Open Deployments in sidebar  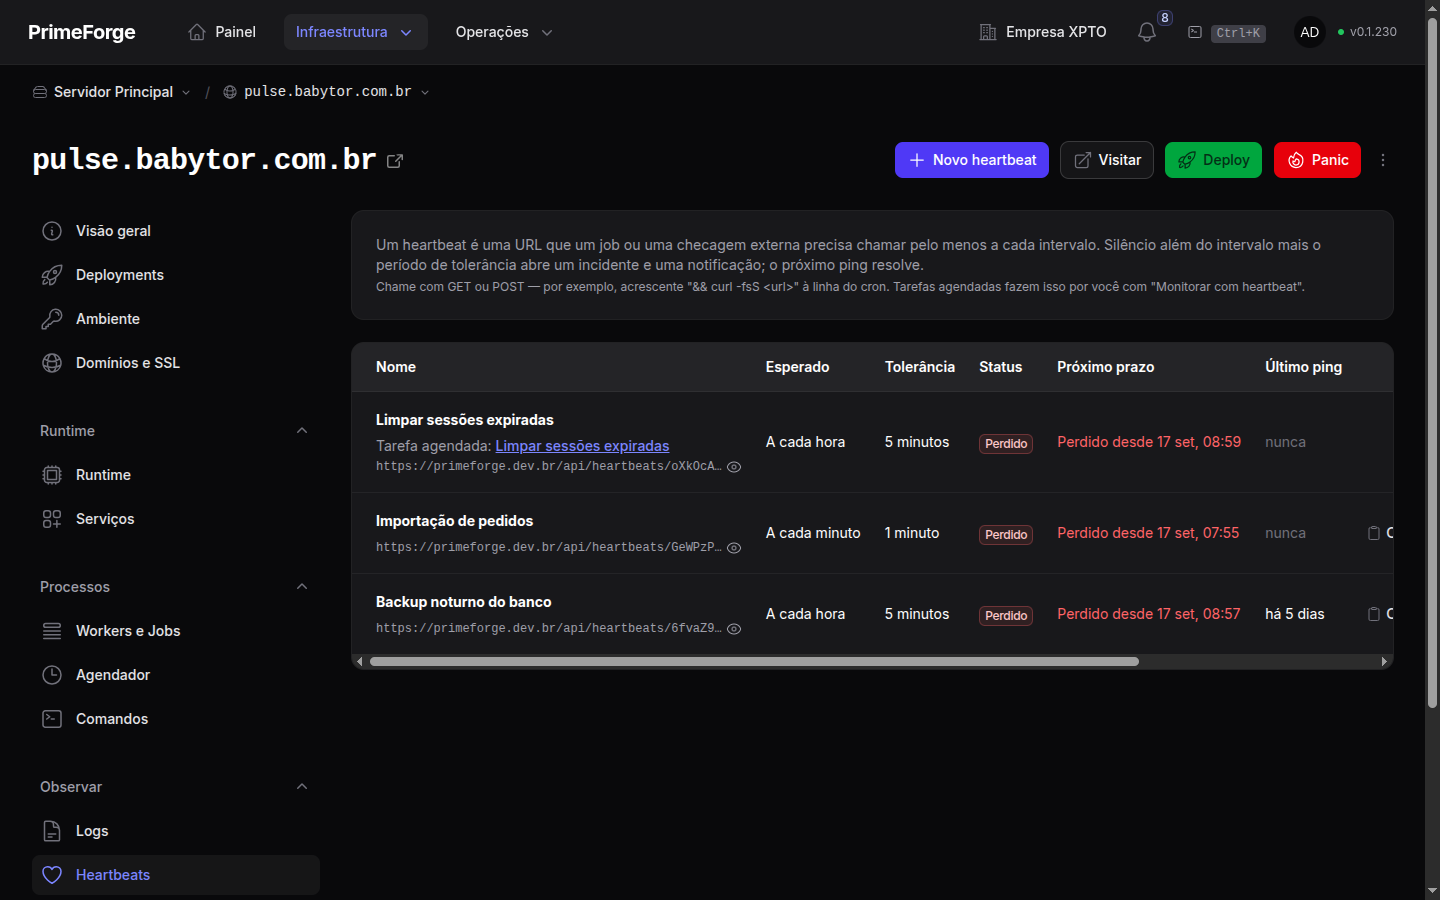point(176,275)
